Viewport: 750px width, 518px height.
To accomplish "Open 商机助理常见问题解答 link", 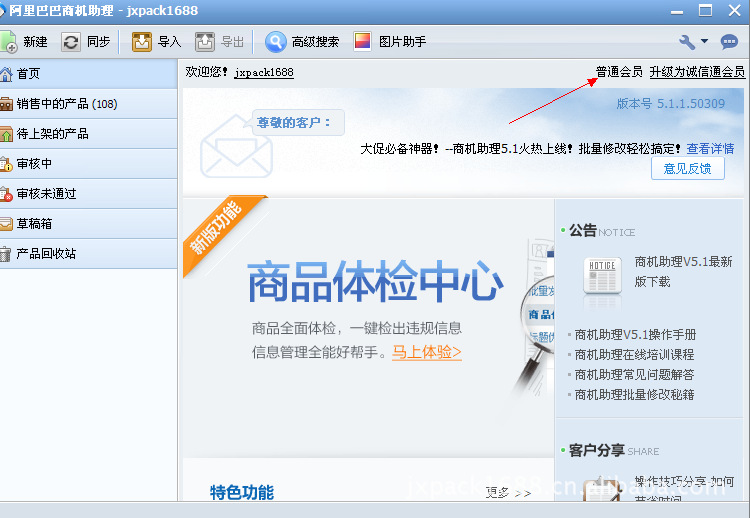I will tap(634, 375).
